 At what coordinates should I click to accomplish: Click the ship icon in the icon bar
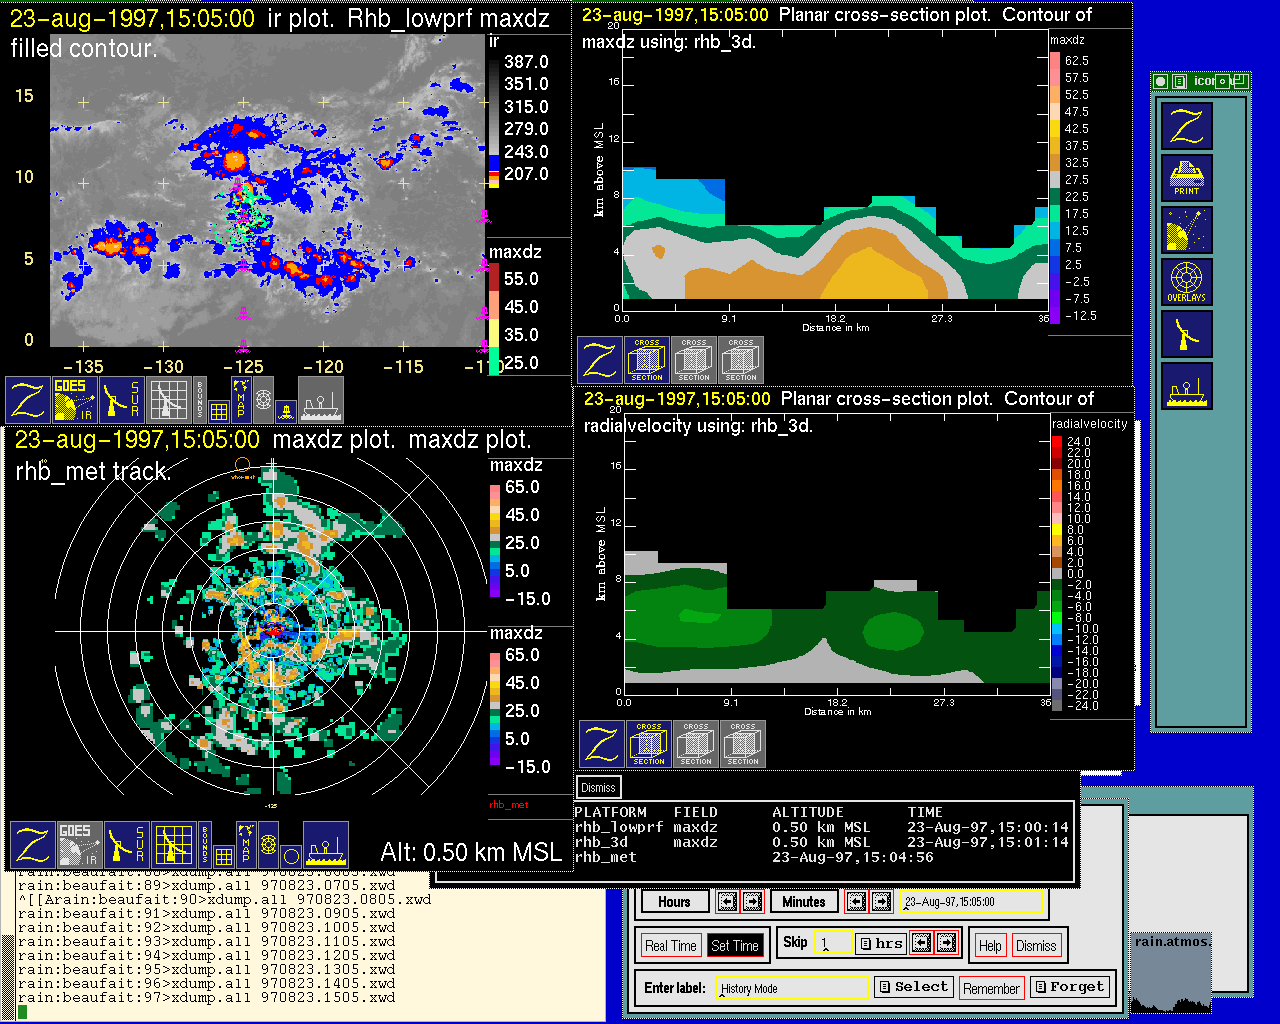tap(1186, 386)
